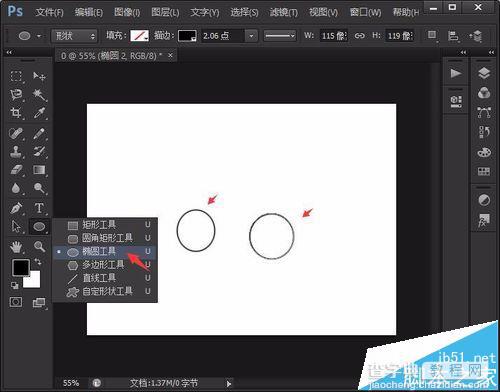Image resolution: width=500 pixels, height=392 pixels.
Task: Select the Crop tool
Action: pos(16,113)
